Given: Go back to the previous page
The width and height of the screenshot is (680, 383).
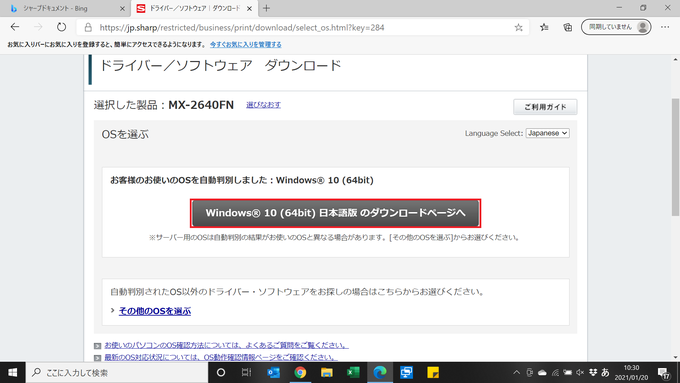Looking at the screenshot, I should [x=15, y=27].
